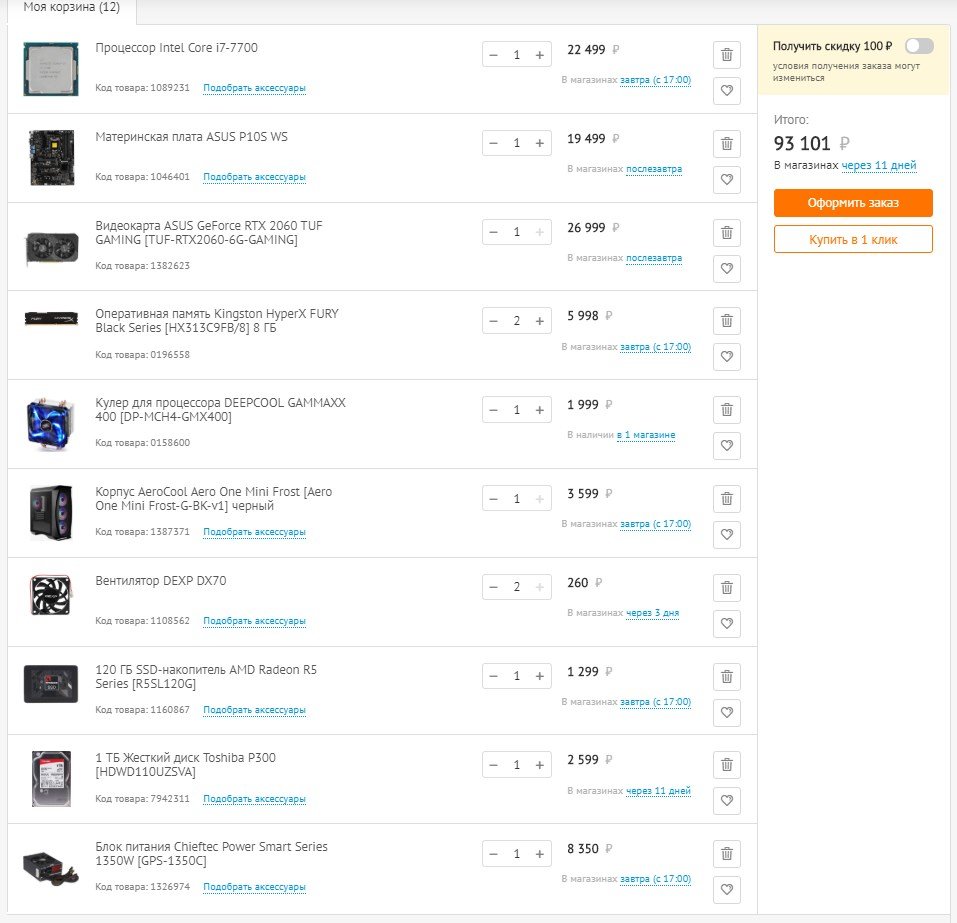Decrease quantity of ASUS RTX 2060 video card
The height and width of the screenshot is (923, 957).
[x=494, y=232]
